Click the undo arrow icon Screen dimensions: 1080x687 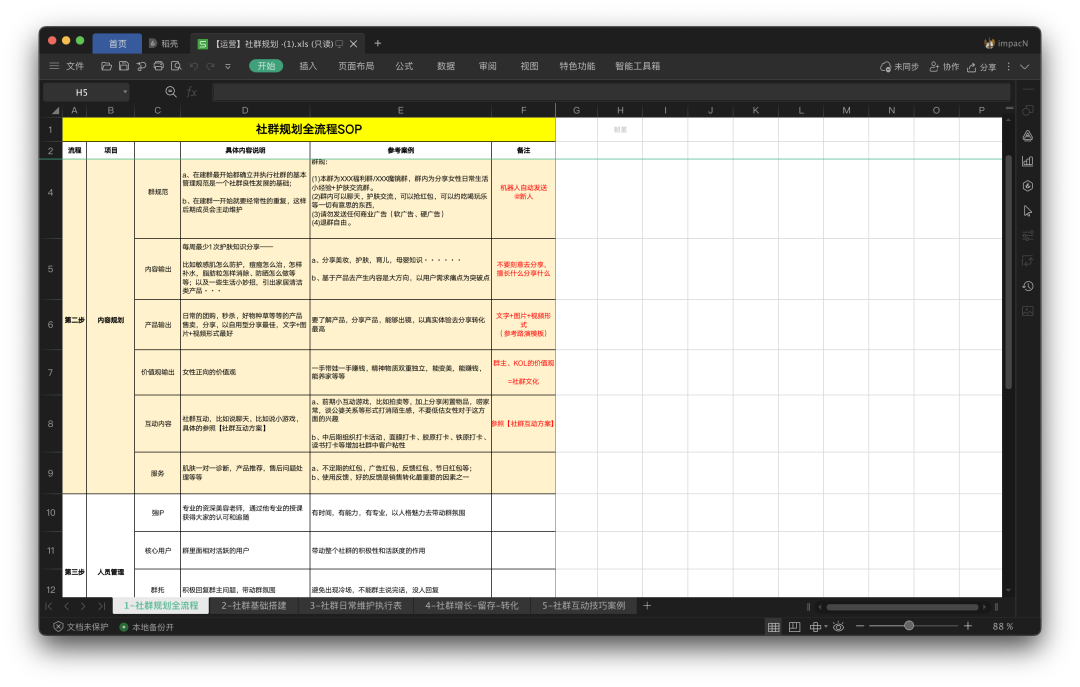point(194,66)
